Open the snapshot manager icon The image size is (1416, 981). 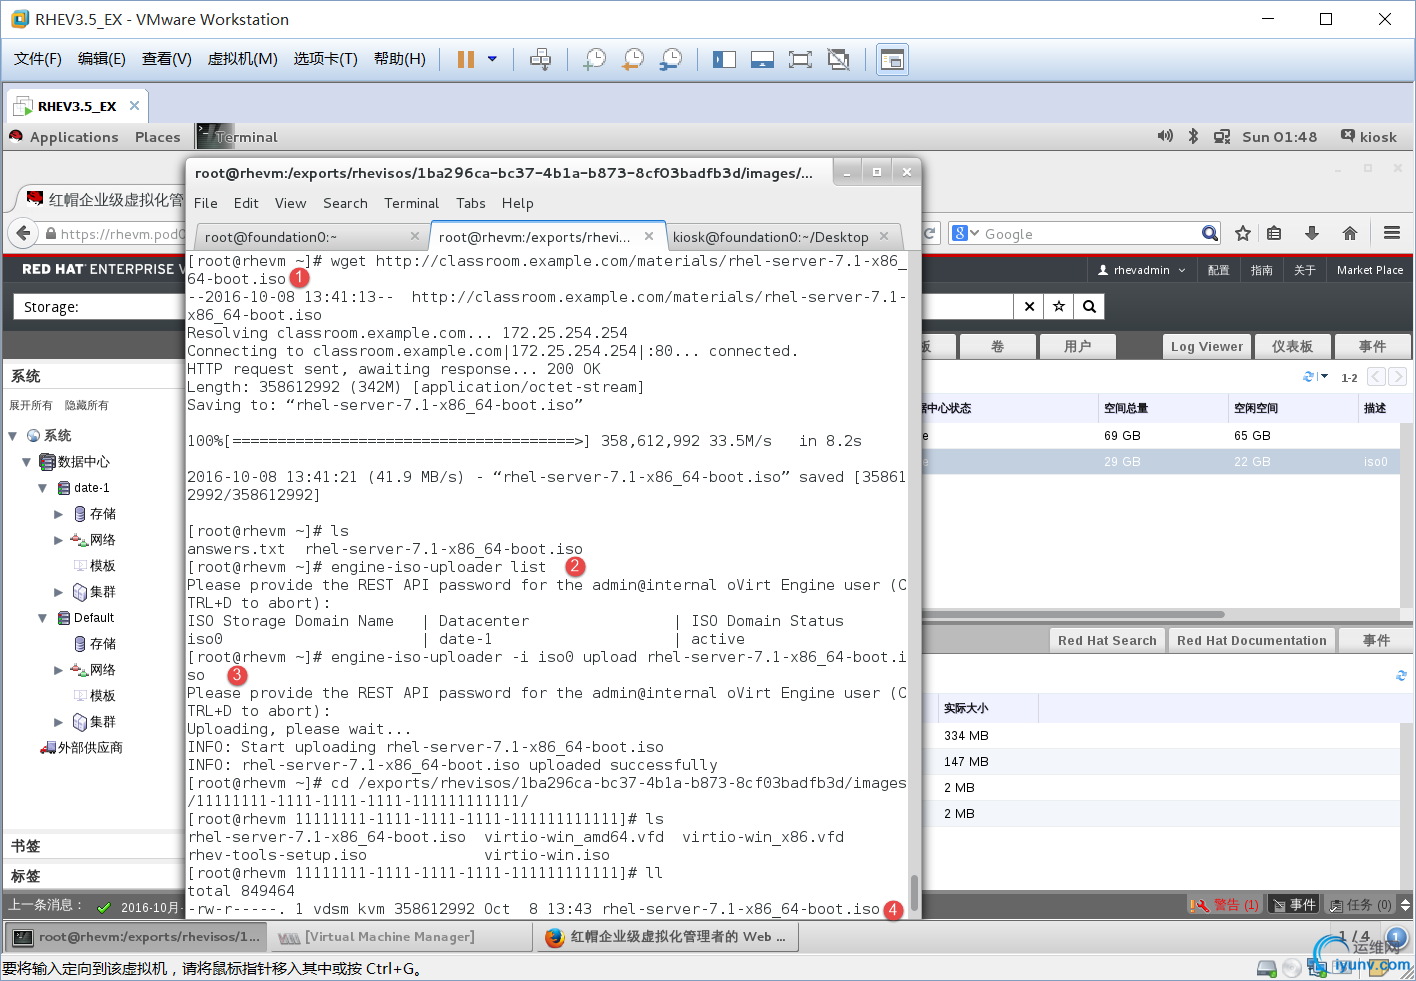click(x=671, y=60)
